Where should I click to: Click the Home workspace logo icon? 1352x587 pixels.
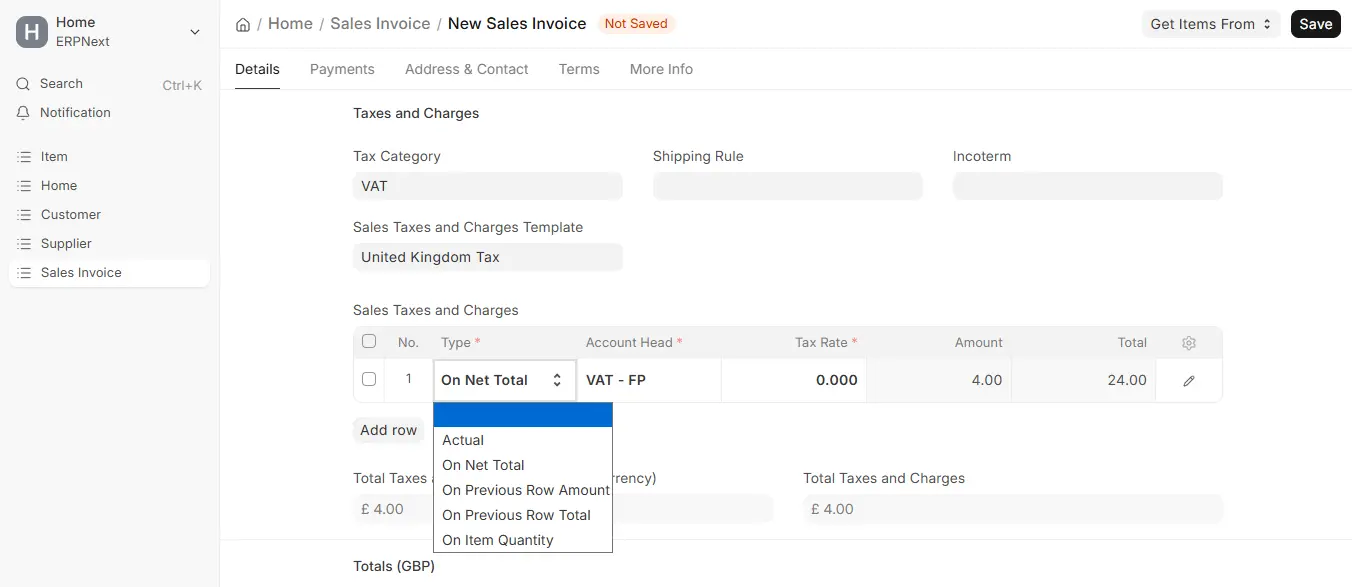pos(32,32)
